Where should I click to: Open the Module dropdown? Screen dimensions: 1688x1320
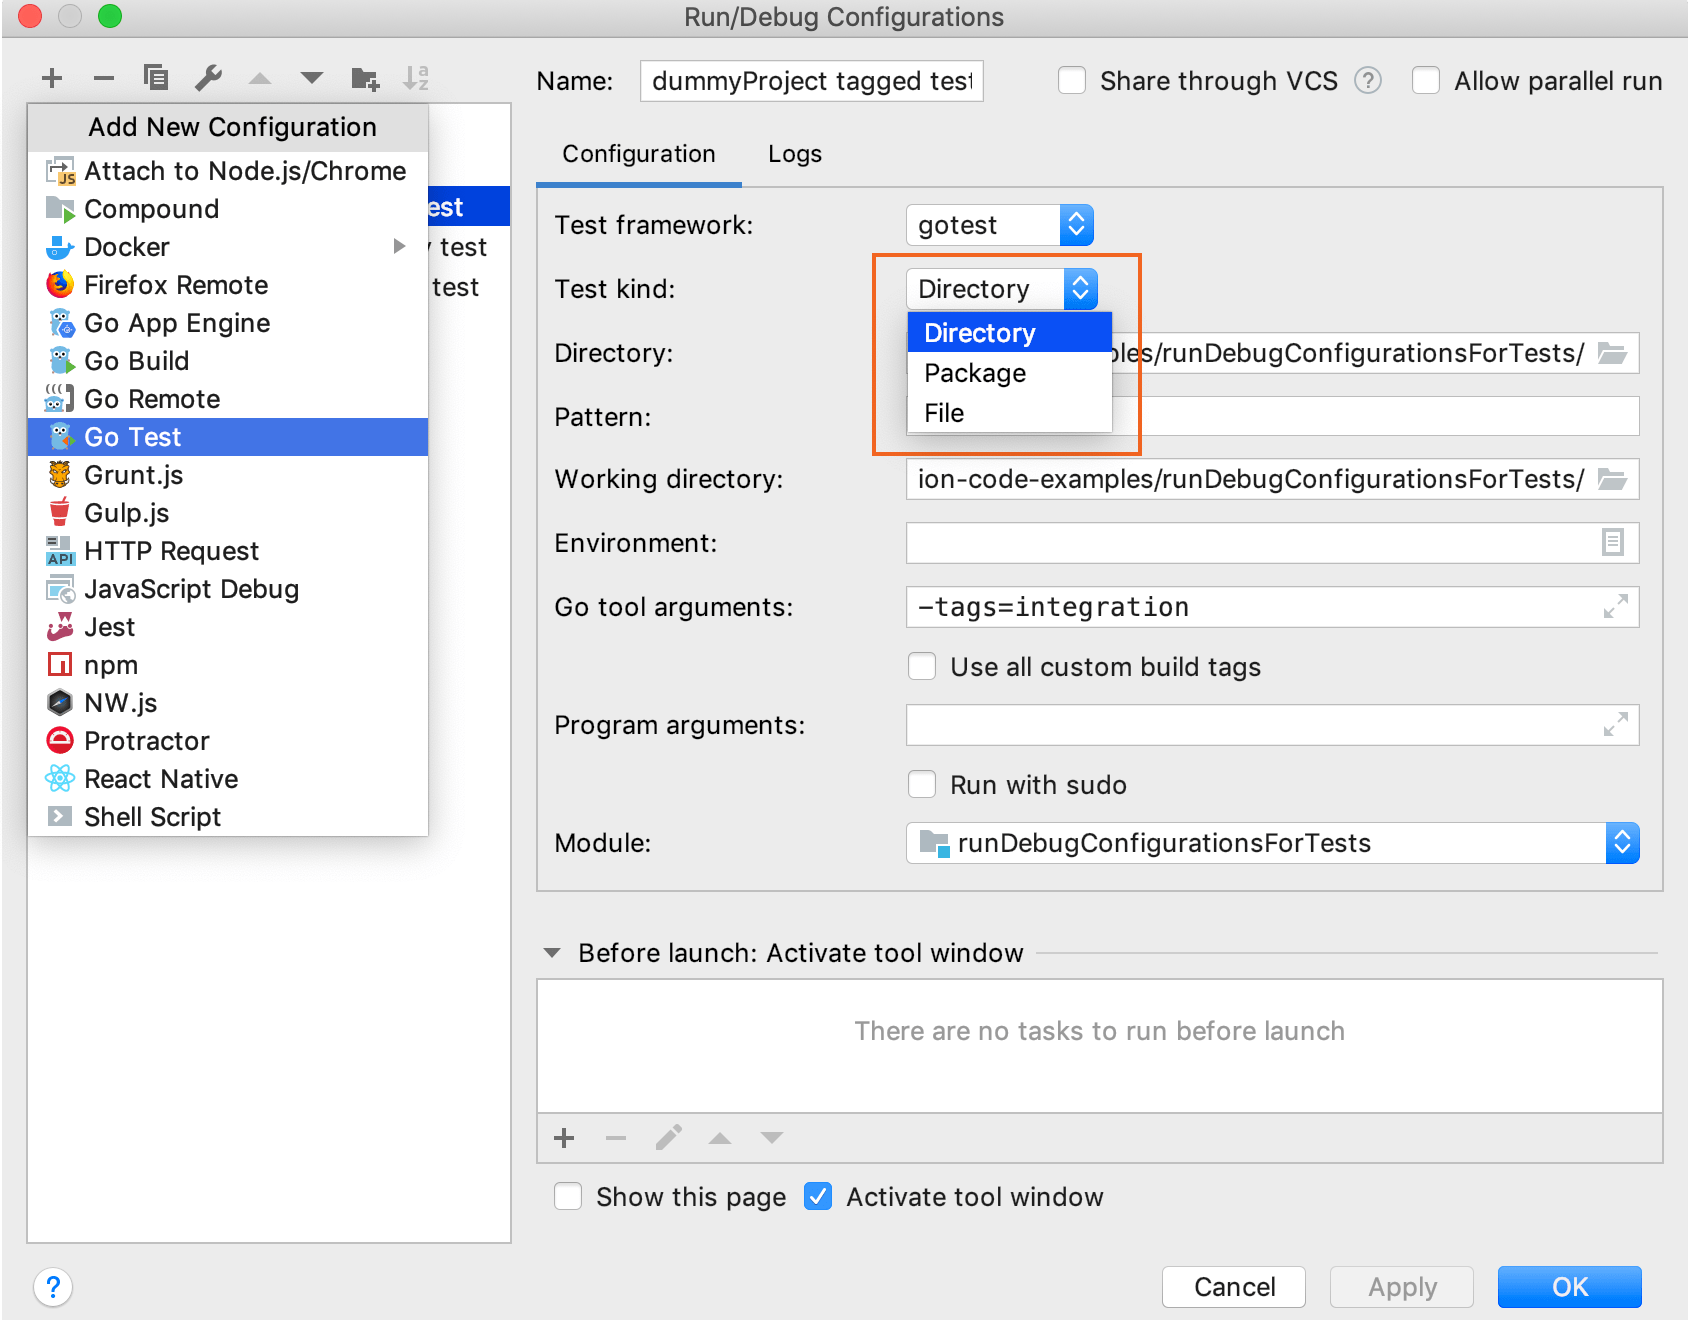[x=1272, y=843]
